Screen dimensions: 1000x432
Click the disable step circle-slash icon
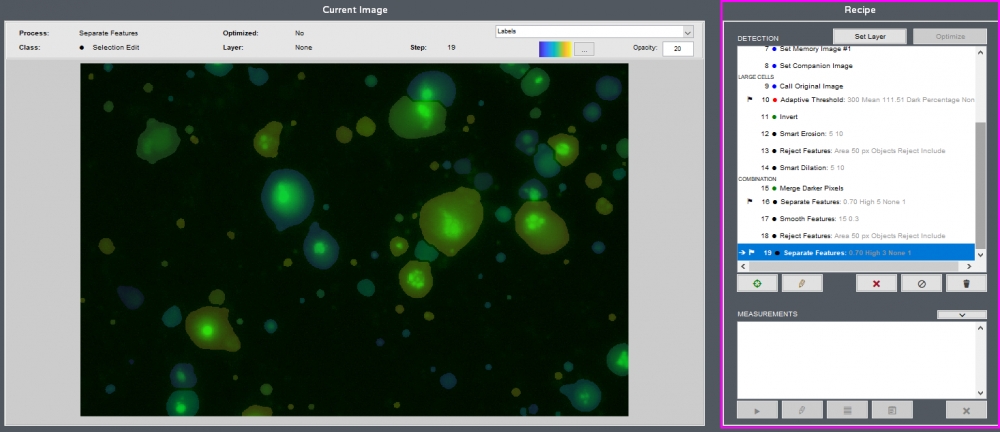(922, 284)
